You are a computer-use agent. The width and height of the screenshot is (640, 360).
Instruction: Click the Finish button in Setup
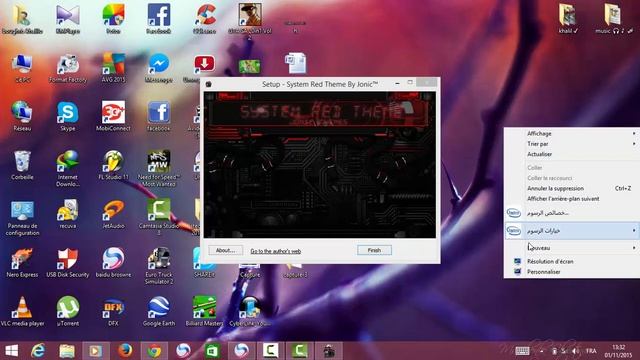pos(374,250)
